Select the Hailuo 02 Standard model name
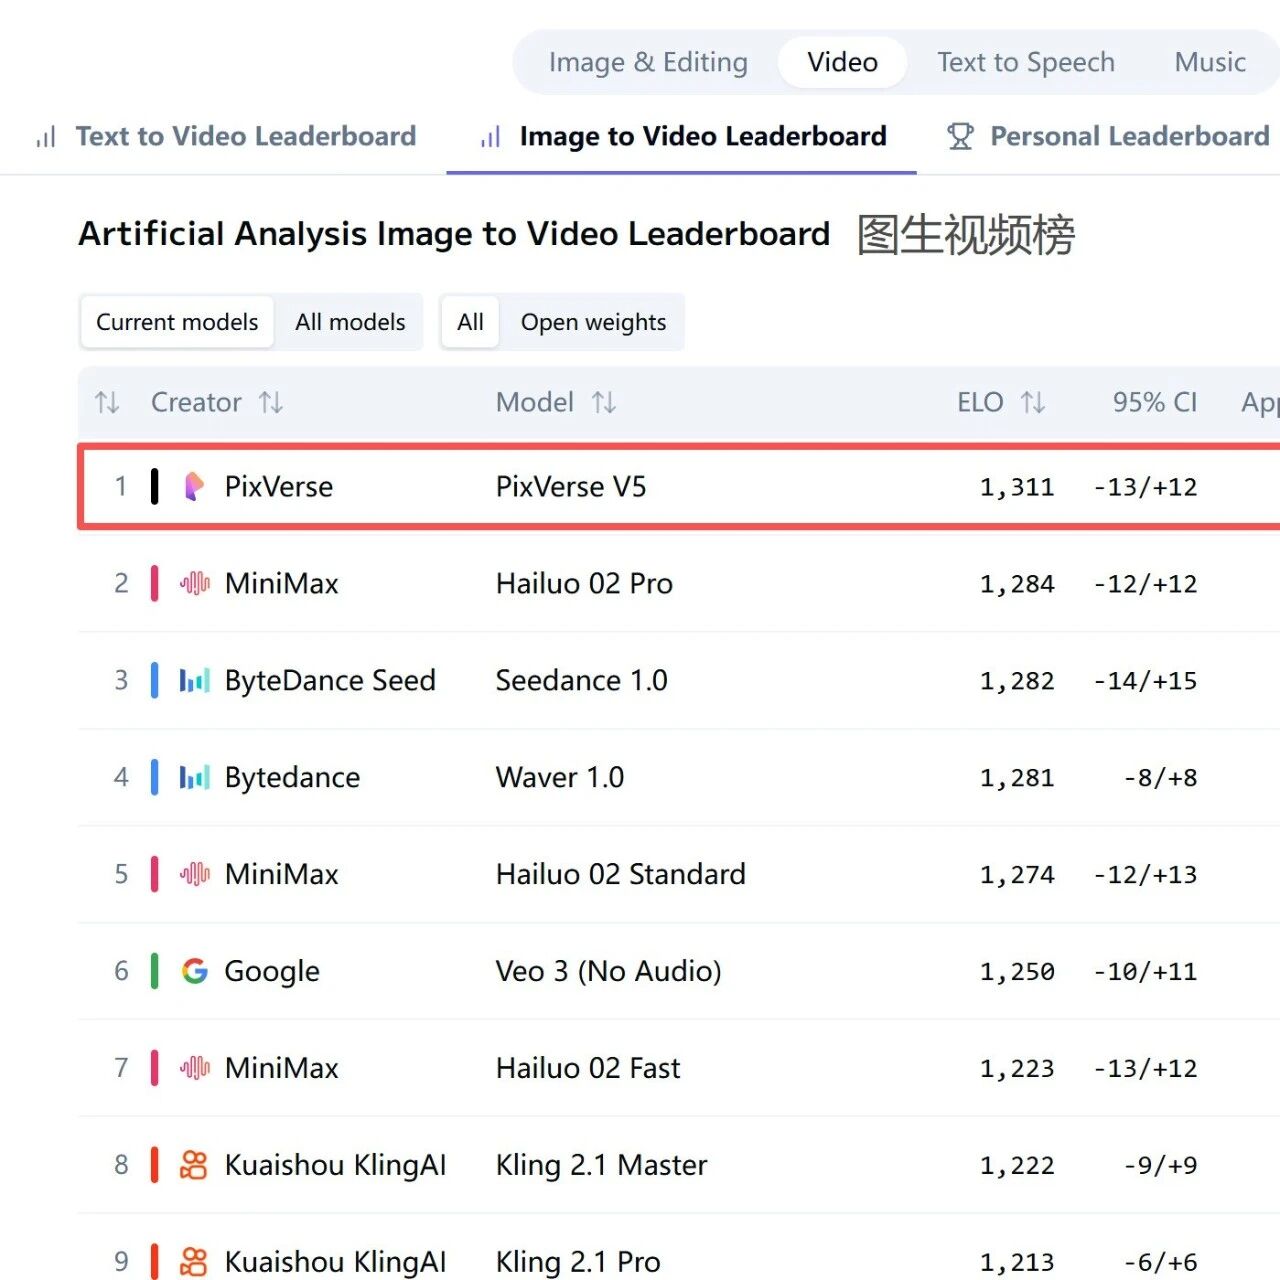The width and height of the screenshot is (1280, 1280). coord(621,874)
